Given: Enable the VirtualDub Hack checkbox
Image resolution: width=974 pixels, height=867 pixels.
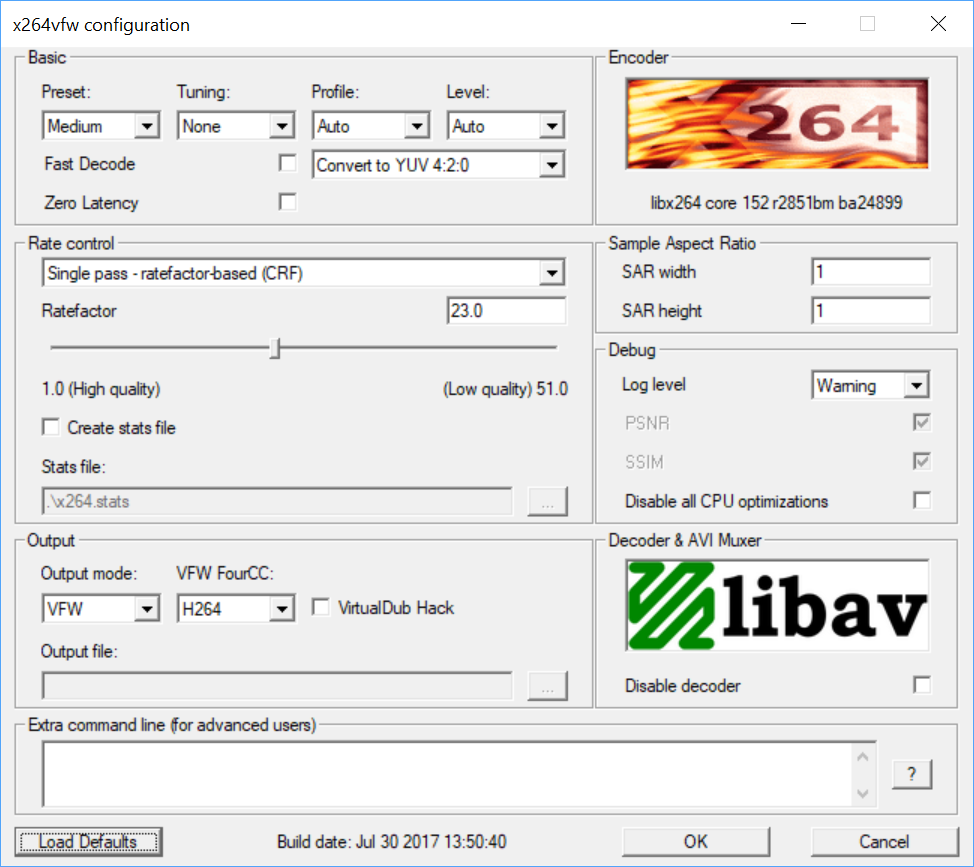Looking at the screenshot, I should [321, 607].
